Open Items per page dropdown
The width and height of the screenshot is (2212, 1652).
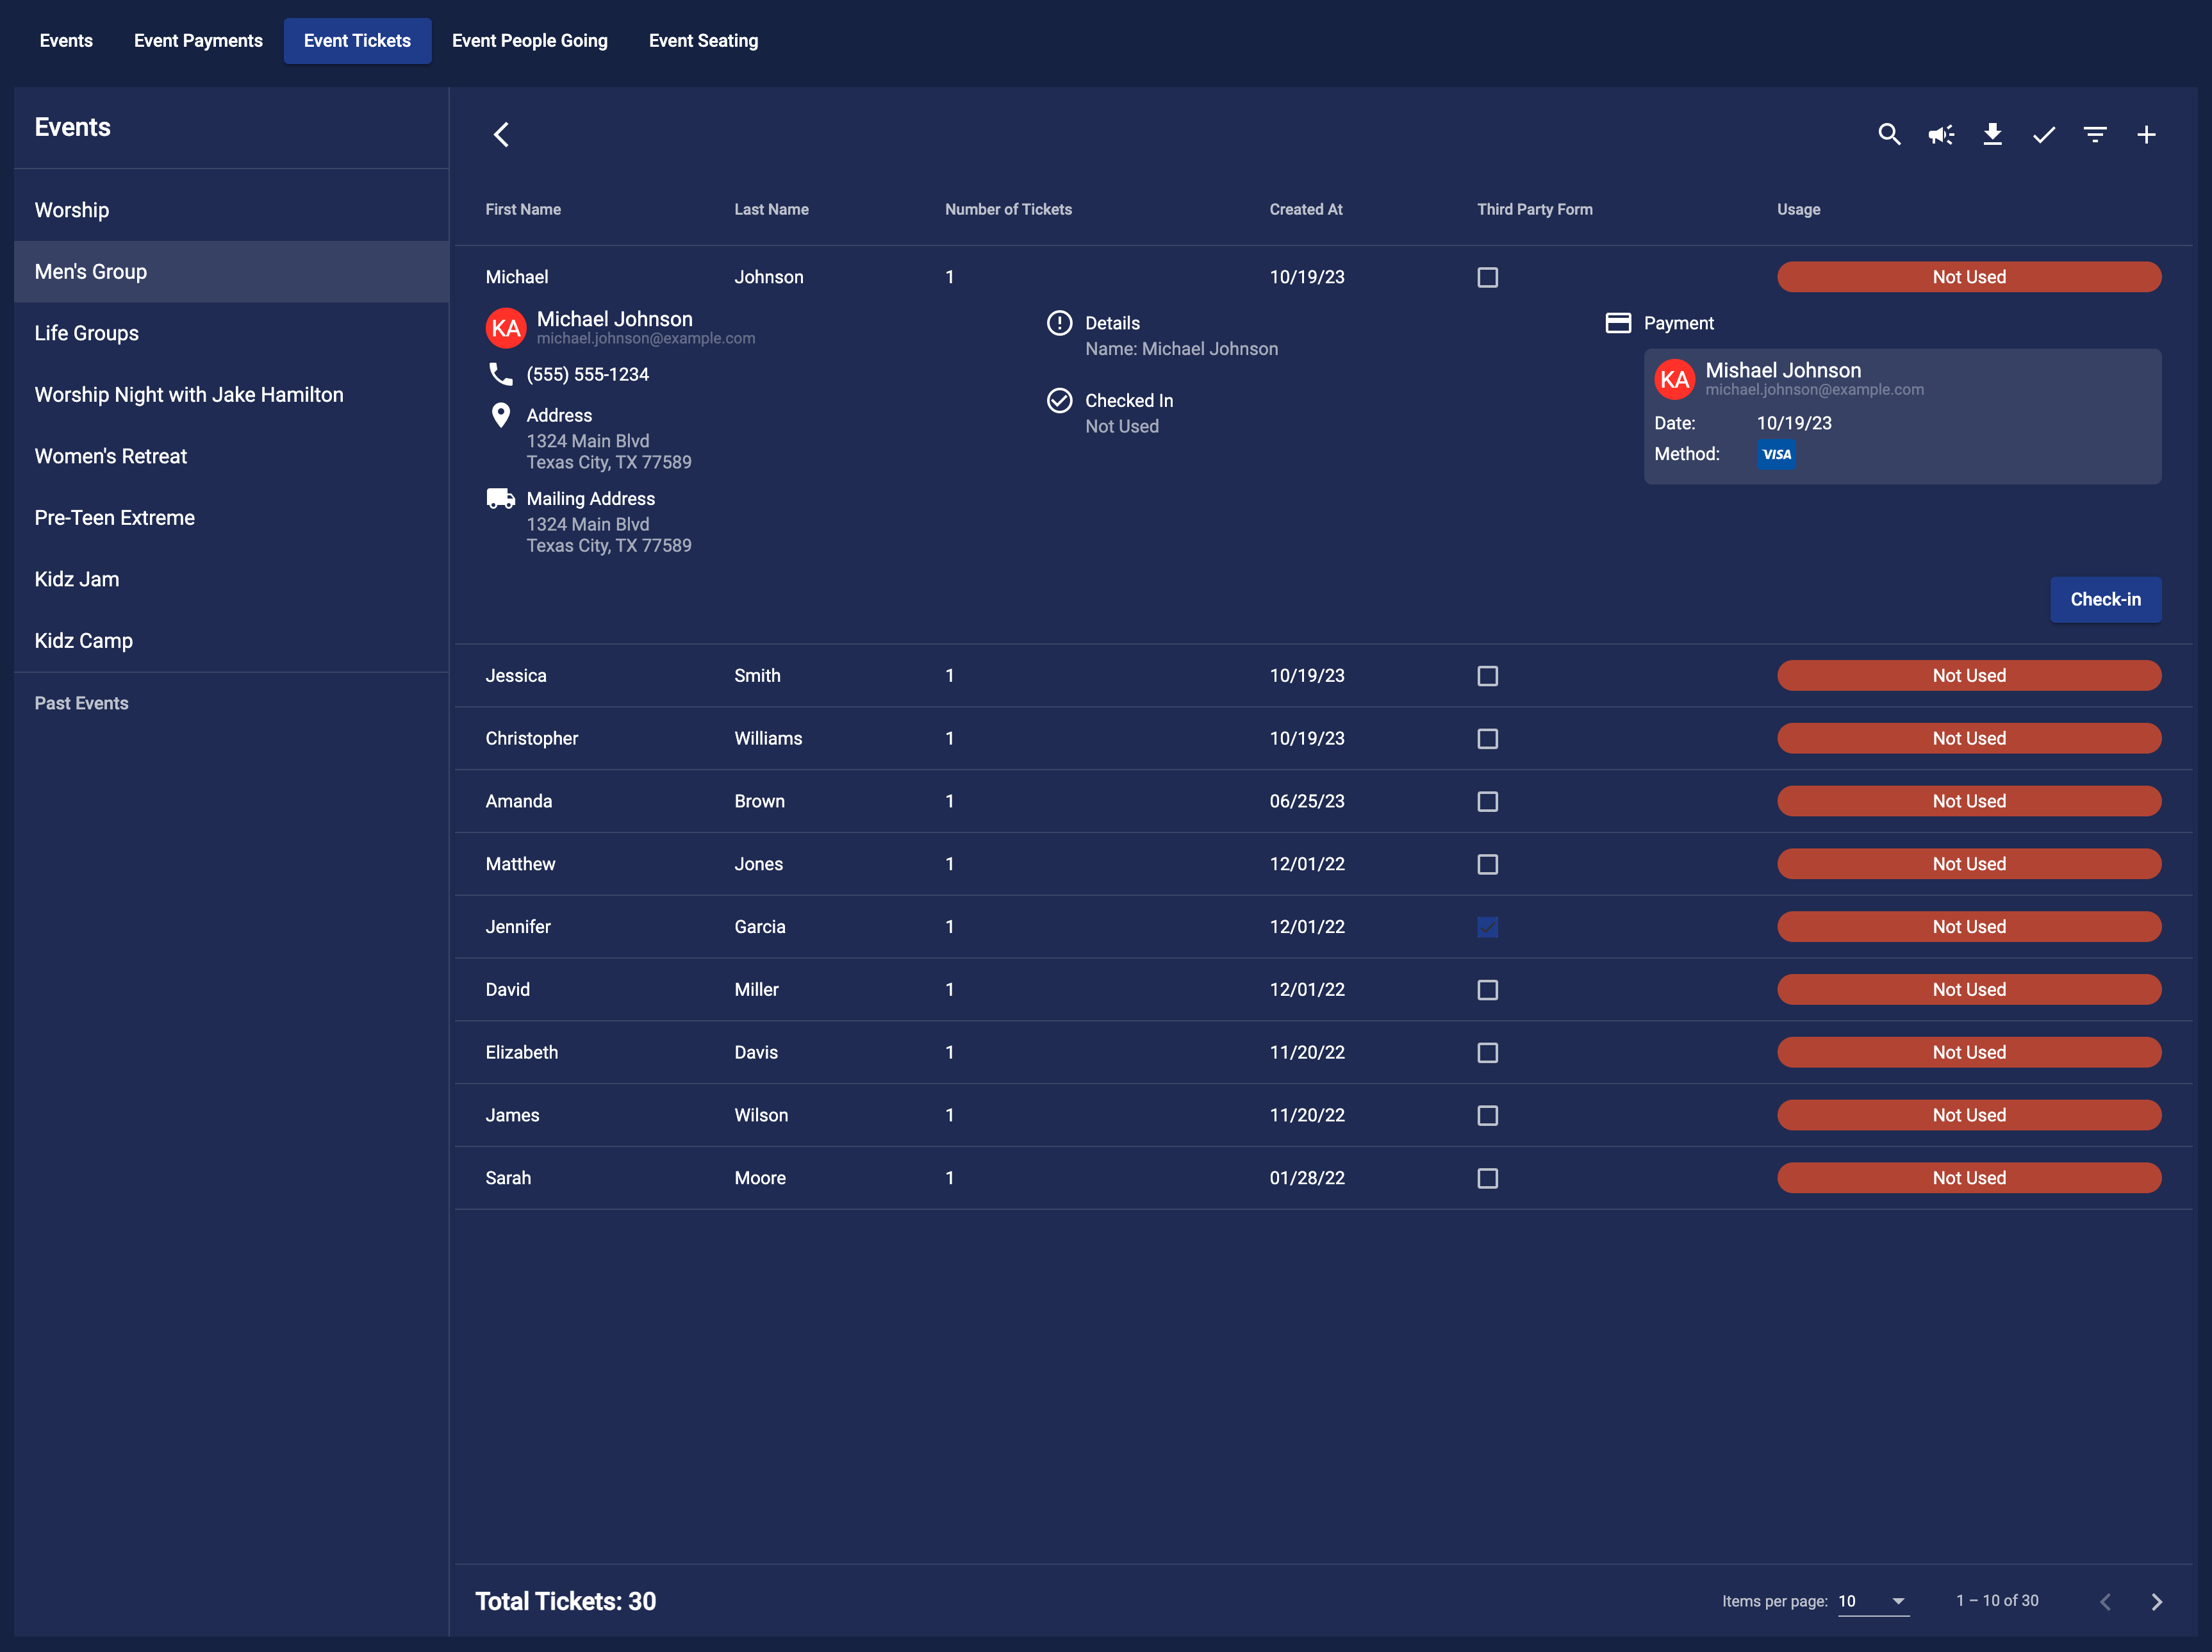tap(1873, 1601)
